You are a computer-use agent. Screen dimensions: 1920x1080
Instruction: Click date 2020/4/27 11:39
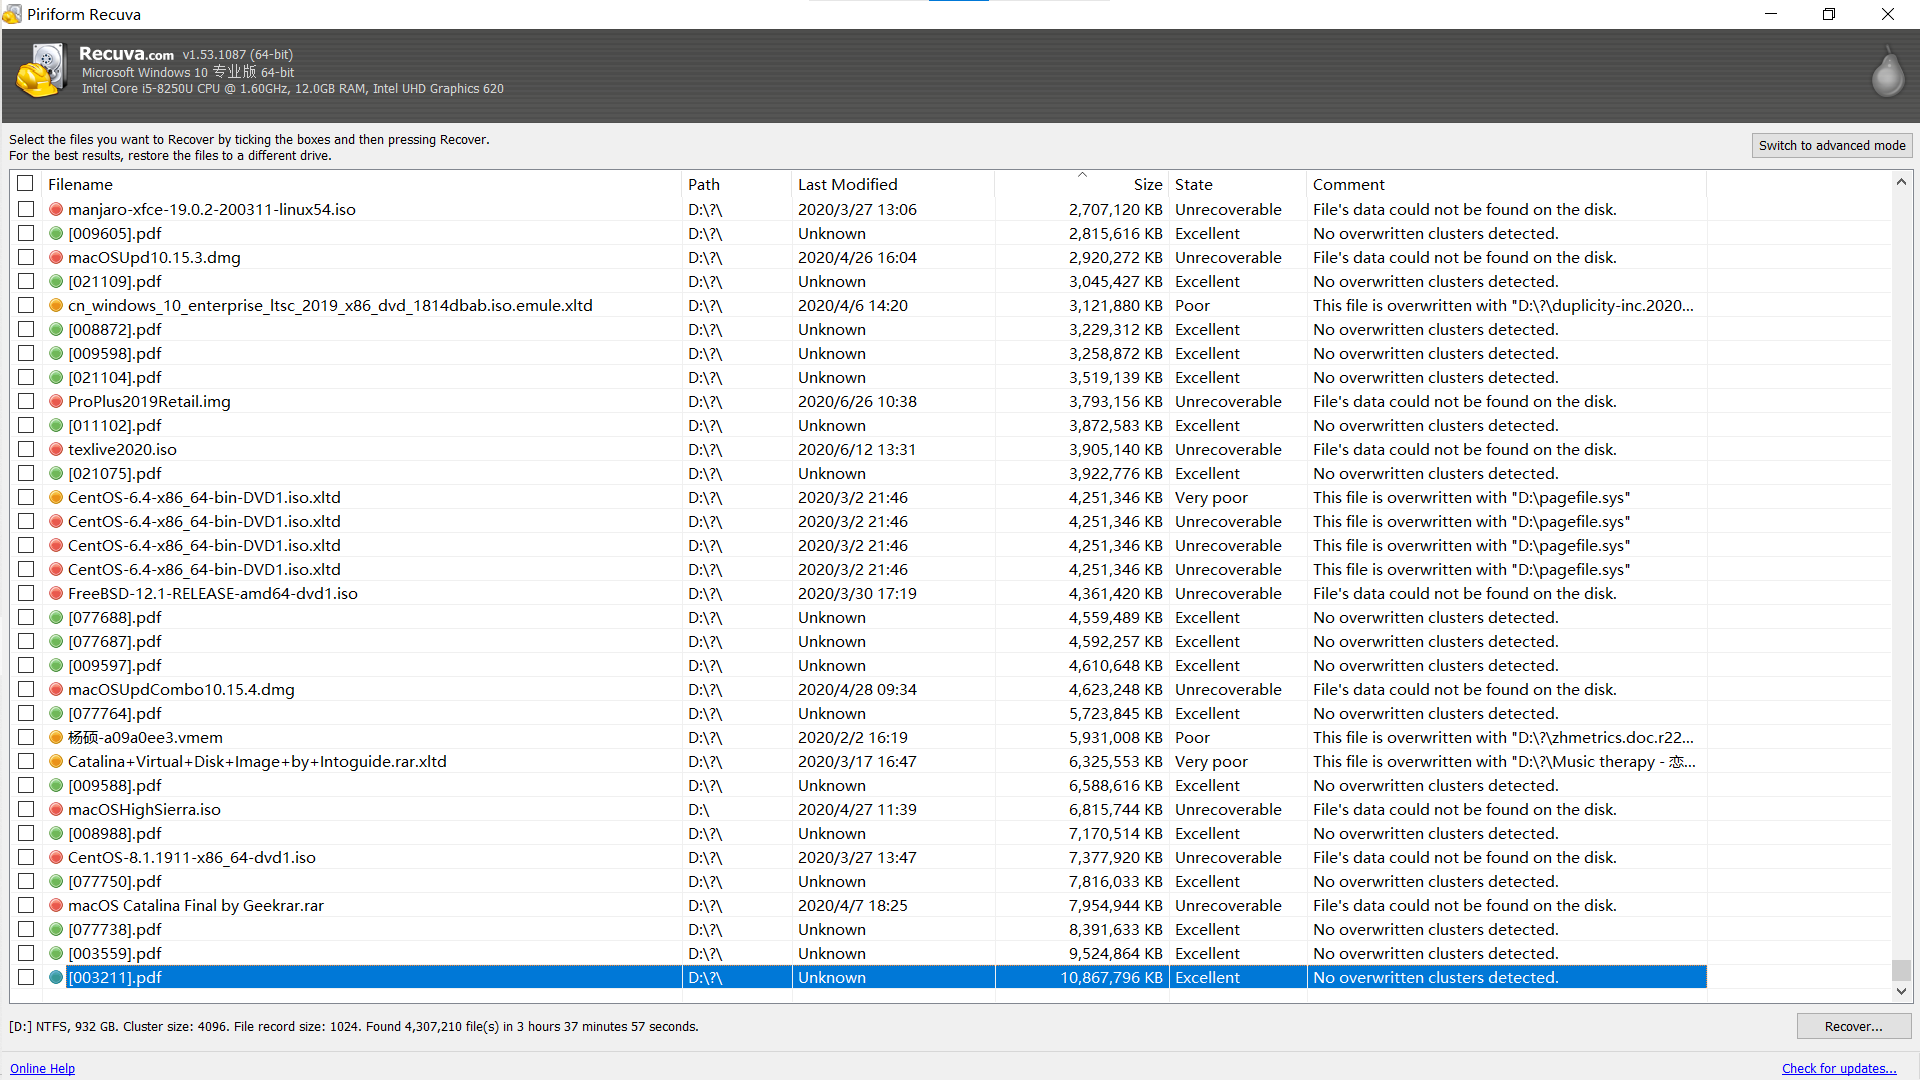pos(857,809)
